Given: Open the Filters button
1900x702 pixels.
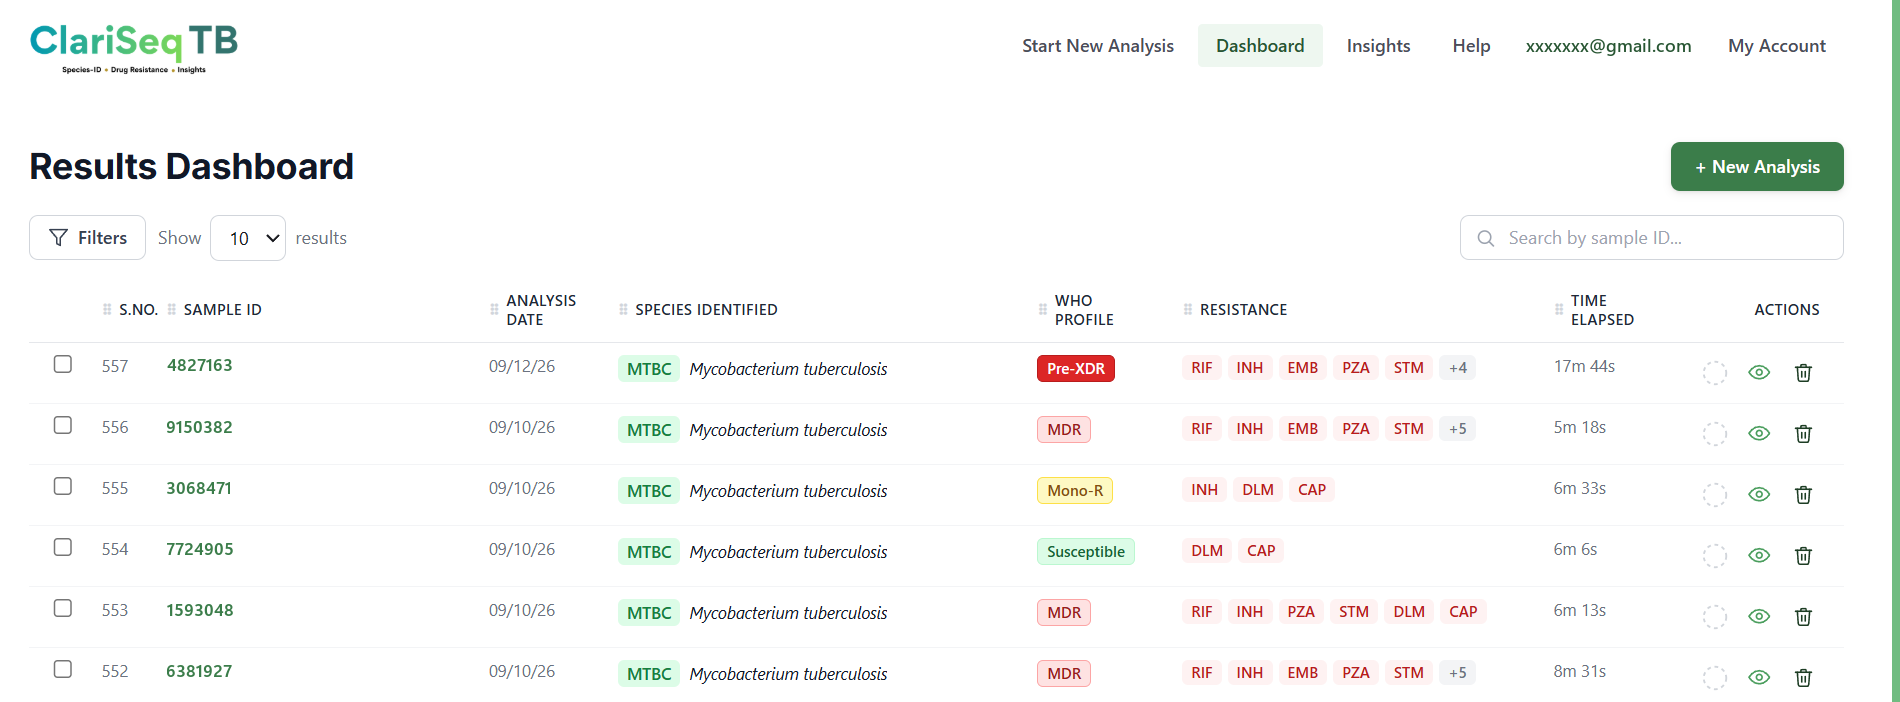Looking at the screenshot, I should click(87, 238).
